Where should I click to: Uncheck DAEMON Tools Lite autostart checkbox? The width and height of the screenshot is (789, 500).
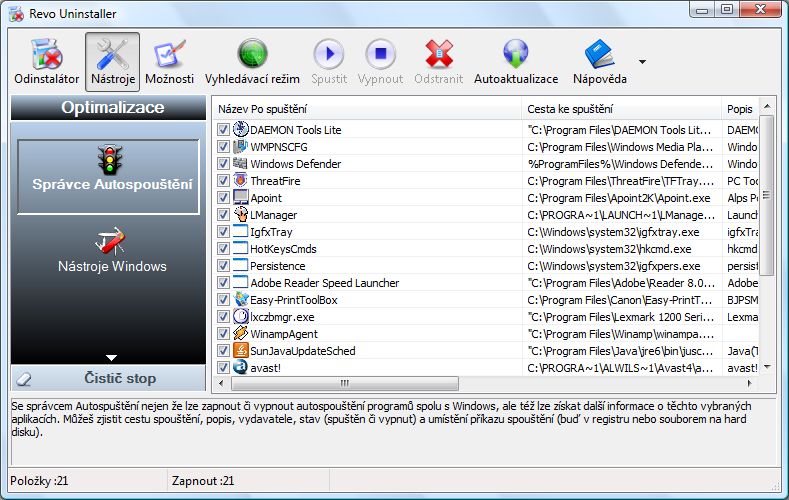click(223, 130)
